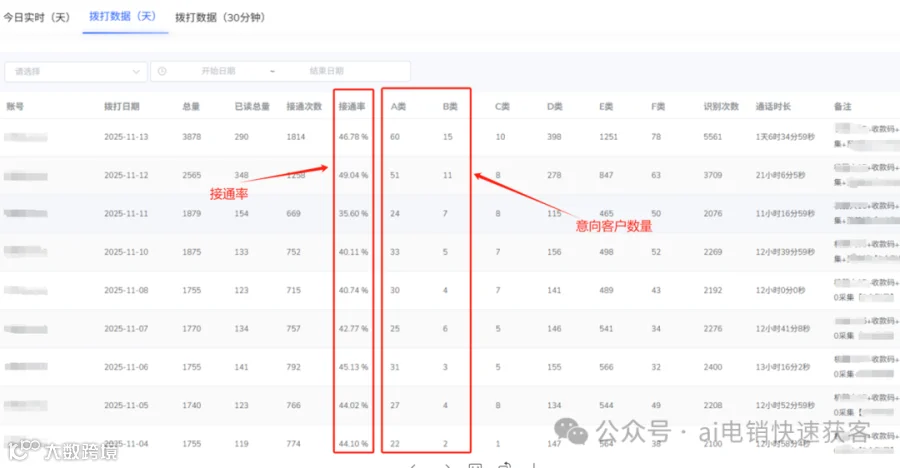The image size is (900, 468).
Task: Click 识别次数 value 3709
Action: tap(712, 175)
